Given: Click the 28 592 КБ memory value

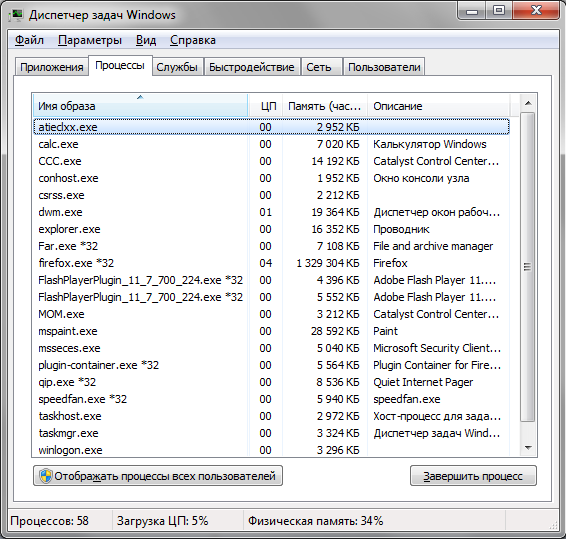Looking at the screenshot, I should point(335,331).
